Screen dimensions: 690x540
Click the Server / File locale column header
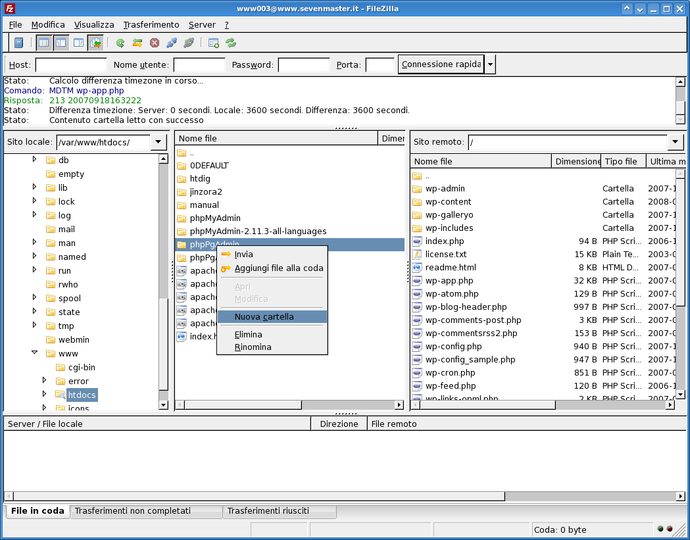157,424
